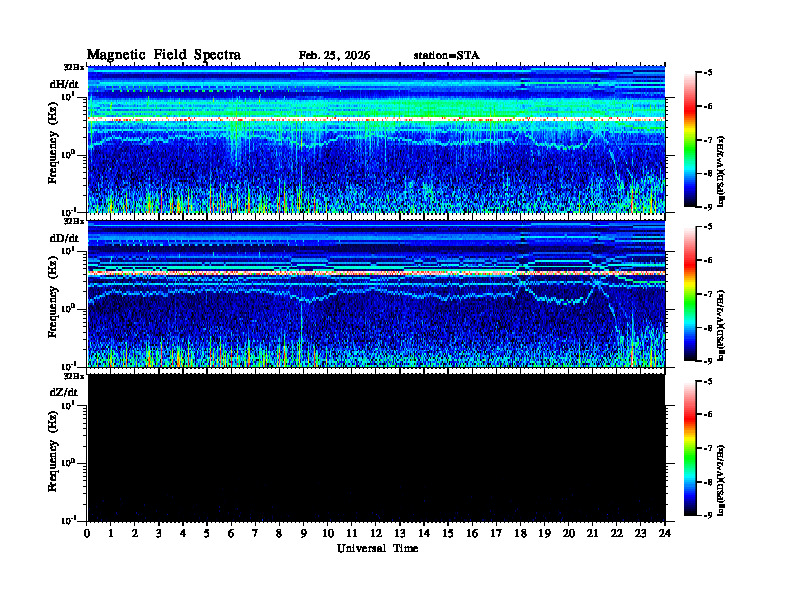Click the color bar beside the dH/dt panel
The width and height of the screenshot is (792, 612).
tap(690, 140)
